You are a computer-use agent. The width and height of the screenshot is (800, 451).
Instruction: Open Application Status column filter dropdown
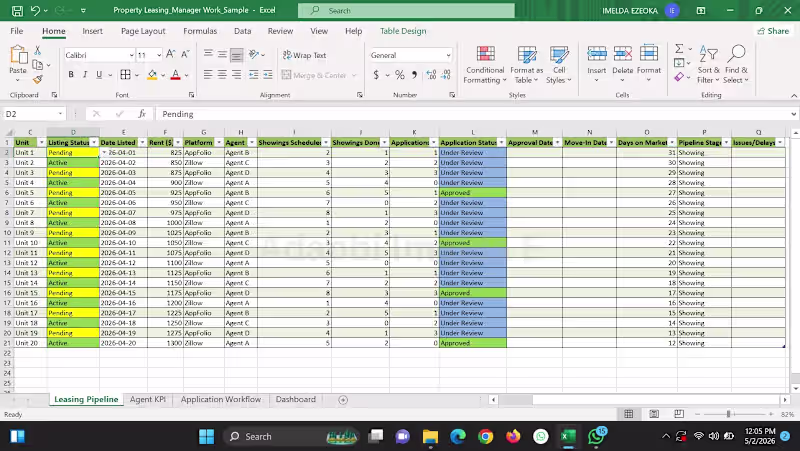pyautogui.click(x=502, y=142)
